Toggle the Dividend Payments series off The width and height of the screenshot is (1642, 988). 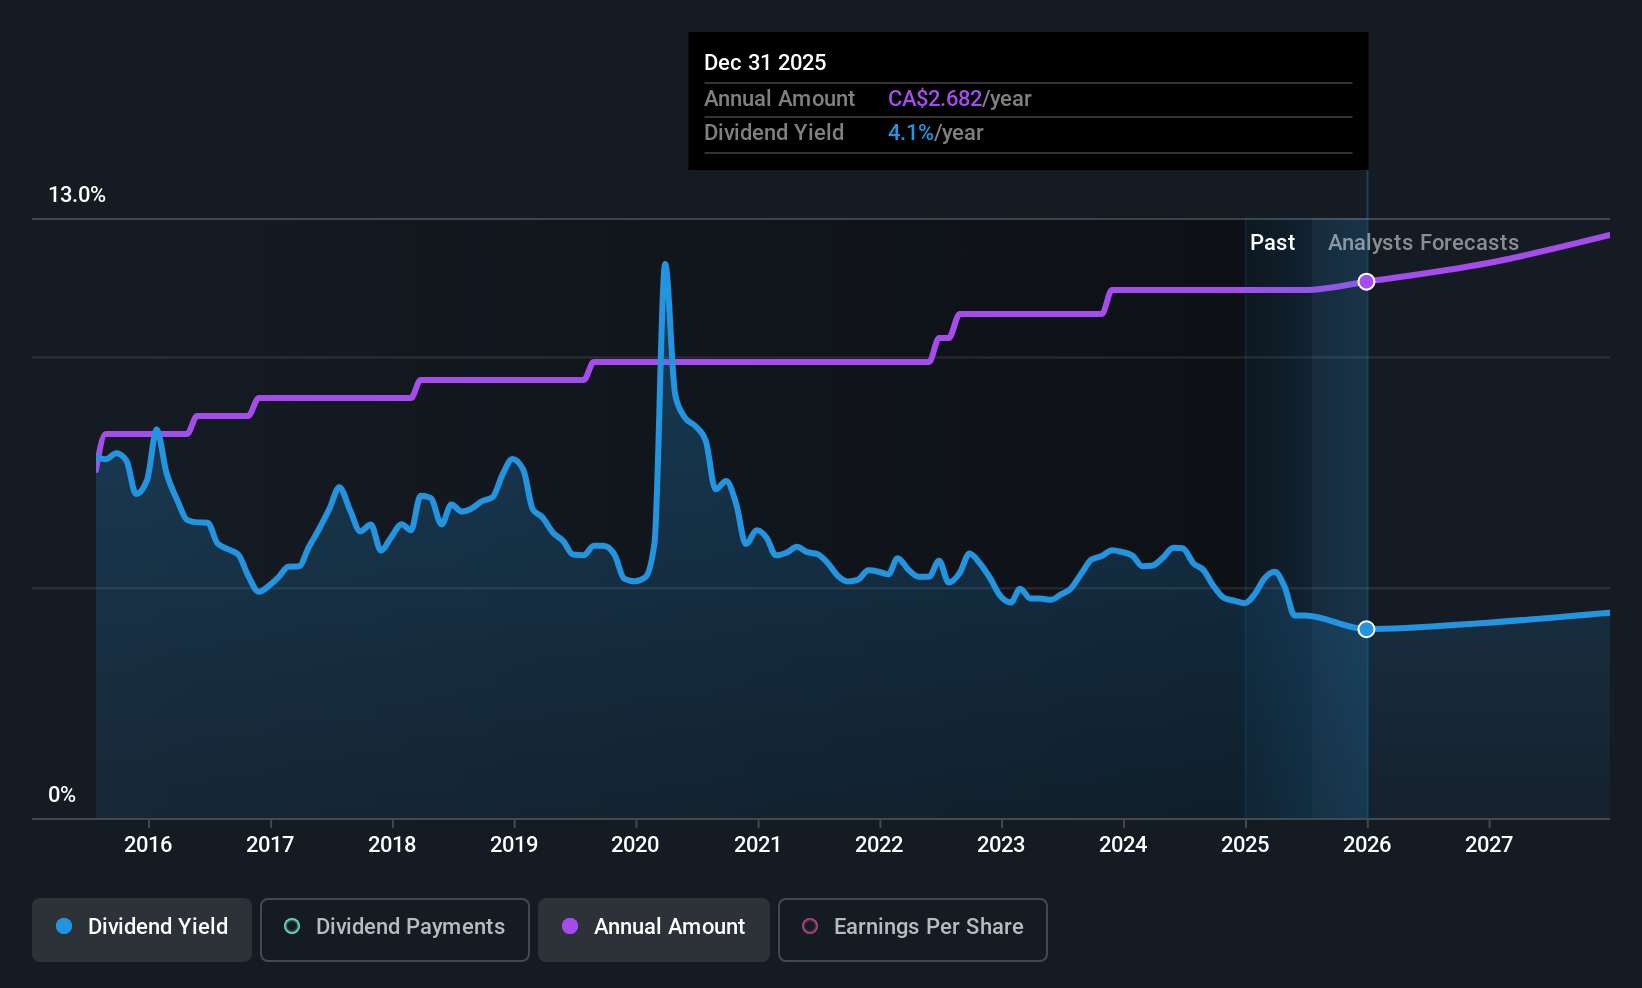(x=394, y=927)
